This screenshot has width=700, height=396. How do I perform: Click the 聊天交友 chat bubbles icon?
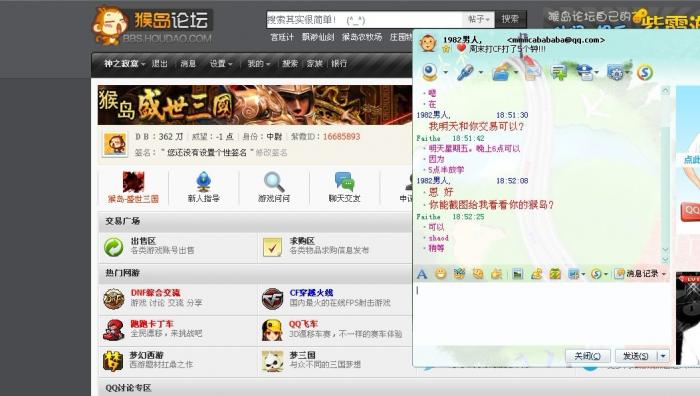(x=344, y=182)
